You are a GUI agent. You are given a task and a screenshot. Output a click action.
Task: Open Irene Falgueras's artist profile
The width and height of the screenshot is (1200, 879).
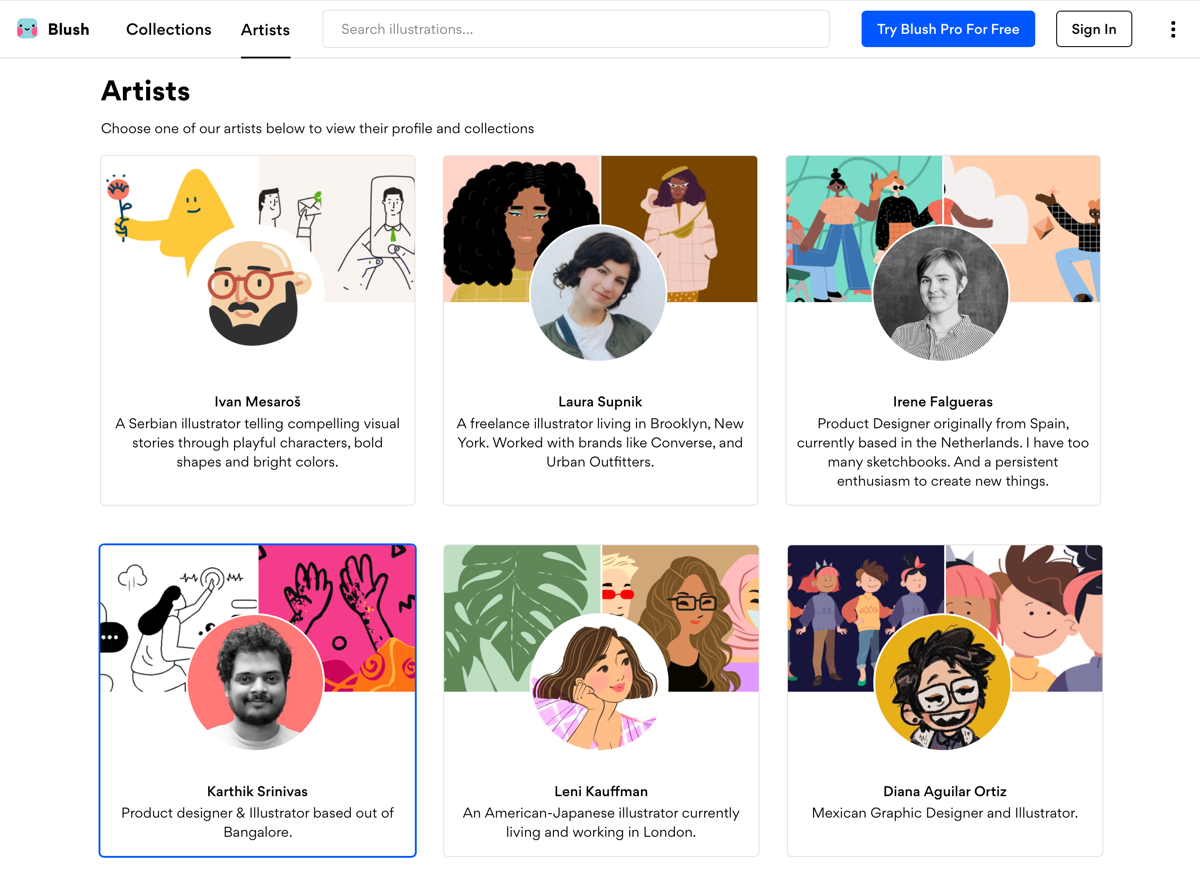tap(943, 401)
